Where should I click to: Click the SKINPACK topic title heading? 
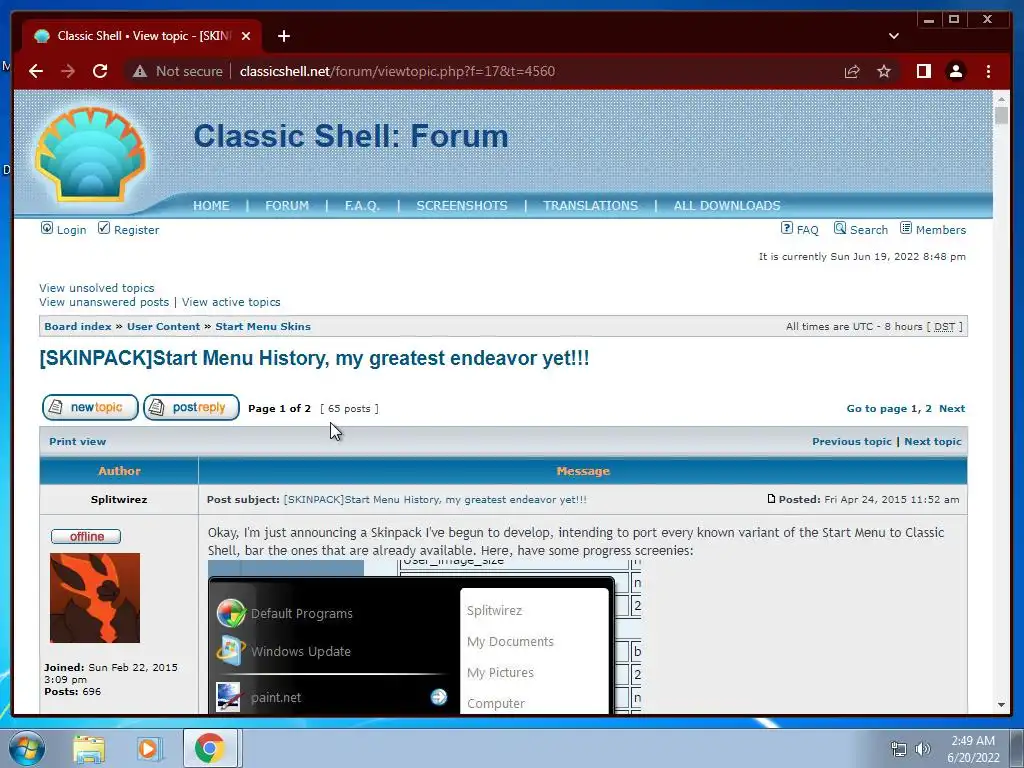tap(314, 359)
